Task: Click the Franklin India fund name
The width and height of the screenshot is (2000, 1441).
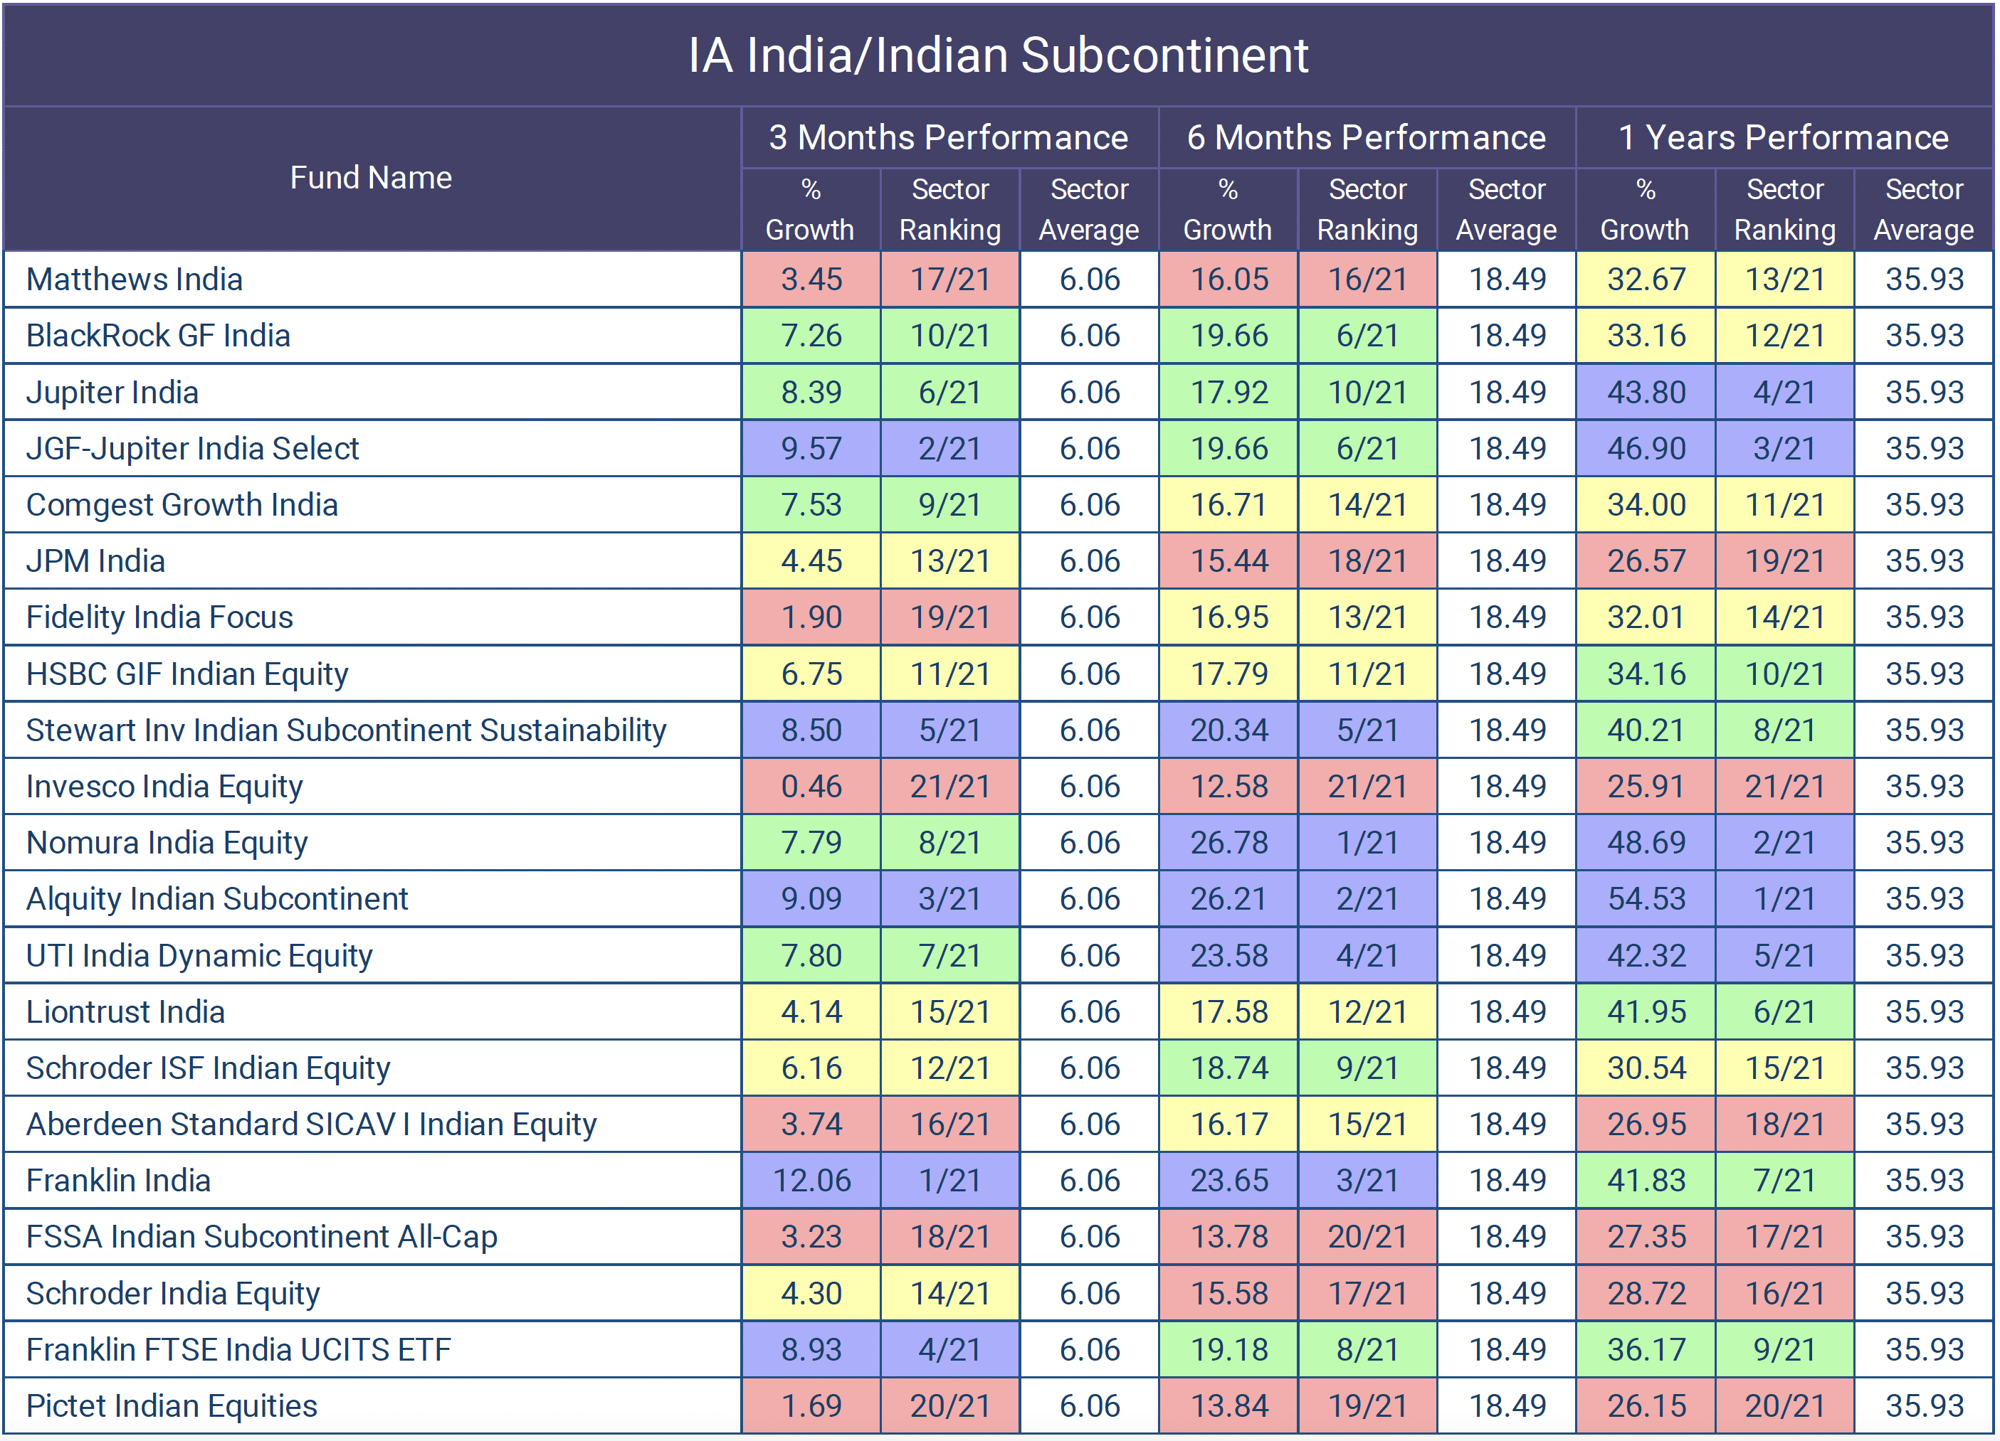Action: (x=118, y=1181)
